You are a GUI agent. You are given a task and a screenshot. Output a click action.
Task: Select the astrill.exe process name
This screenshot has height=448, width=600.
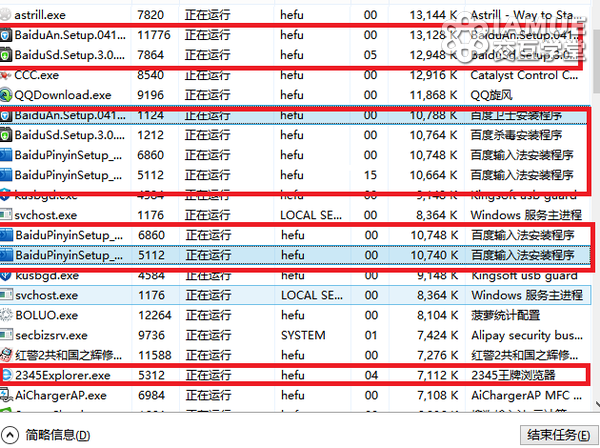(x=40, y=15)
